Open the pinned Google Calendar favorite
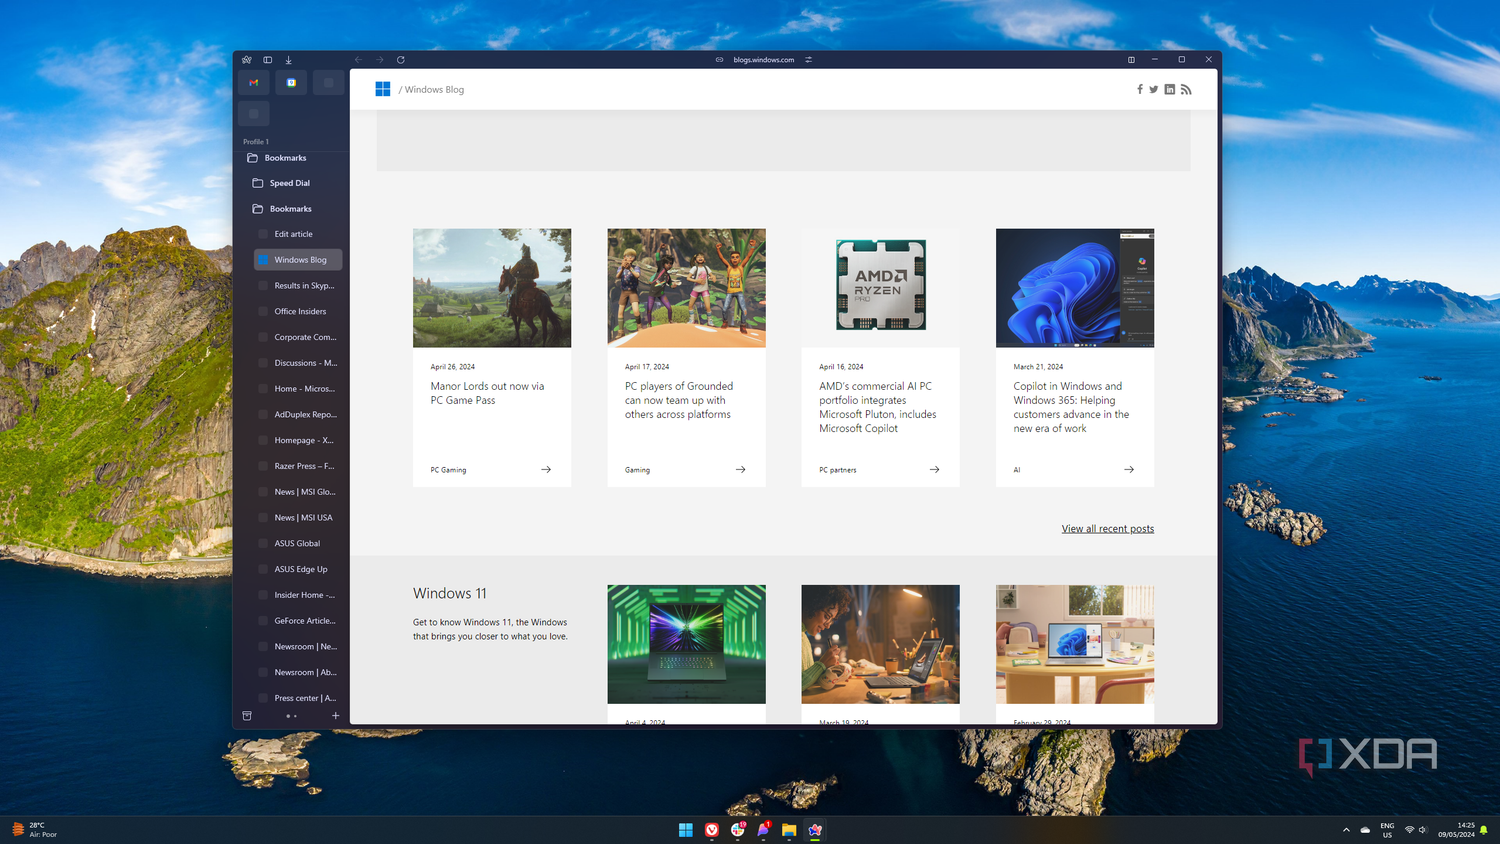This screenshot has height=844, width=1500. click(291, 83)
